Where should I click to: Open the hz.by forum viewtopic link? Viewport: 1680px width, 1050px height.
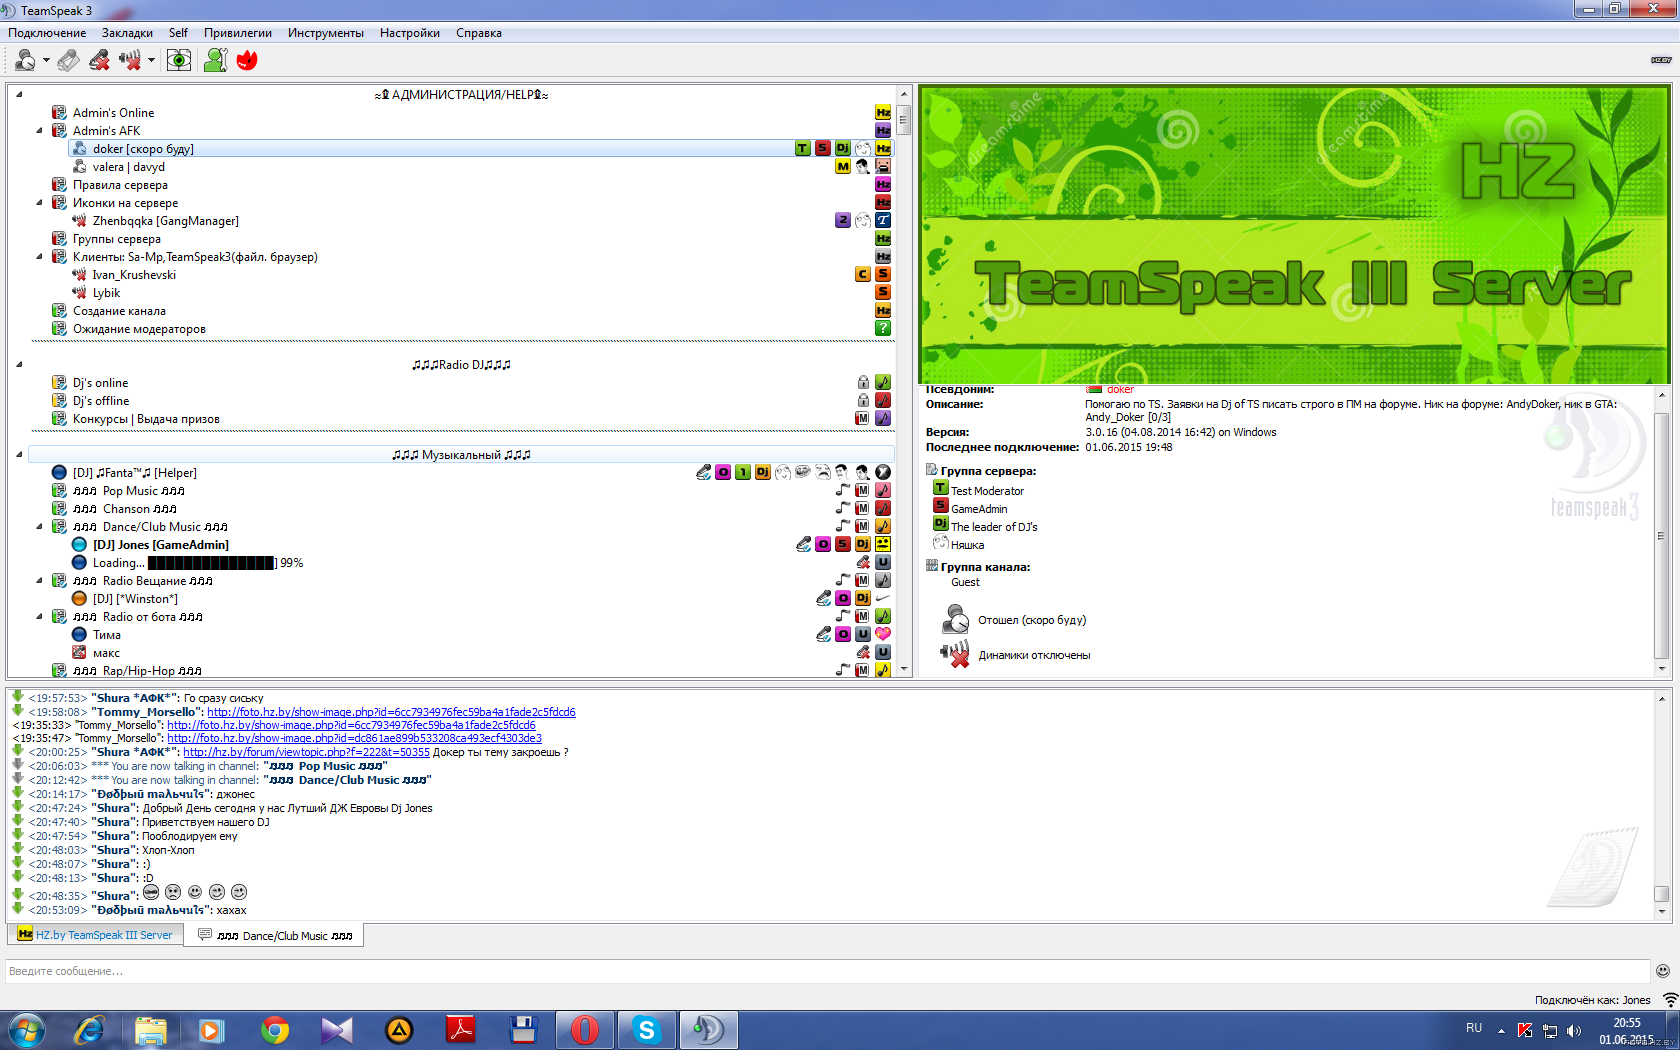(x=306, y=753)
